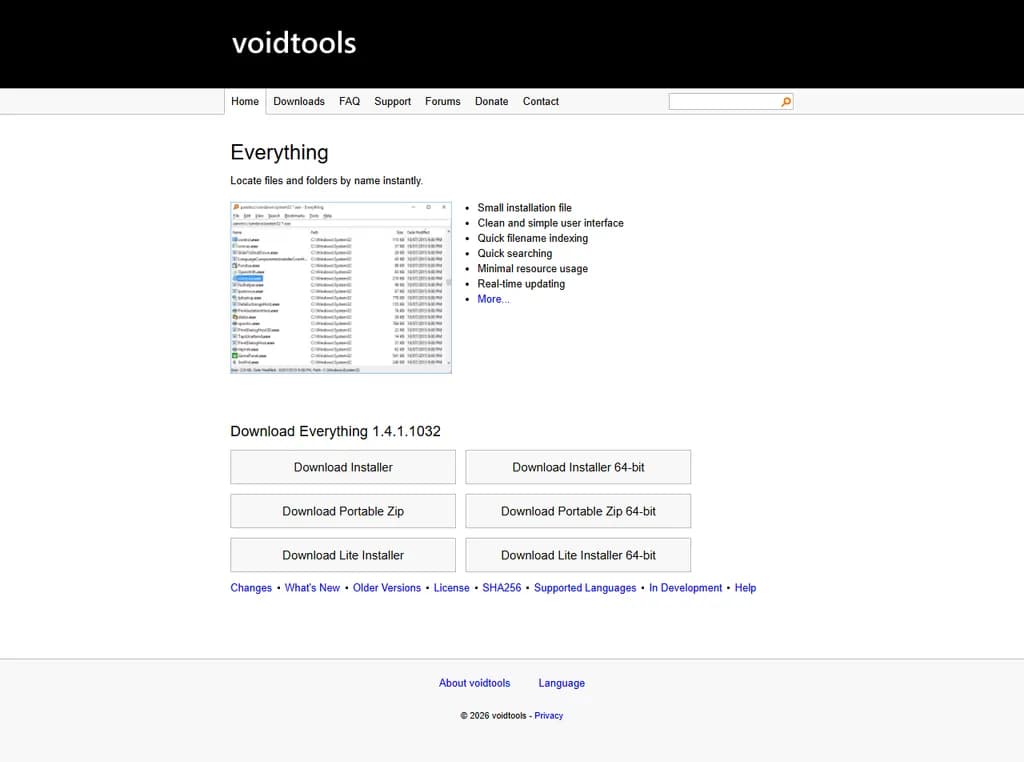Open the Forums navigation item

point(442,101)
